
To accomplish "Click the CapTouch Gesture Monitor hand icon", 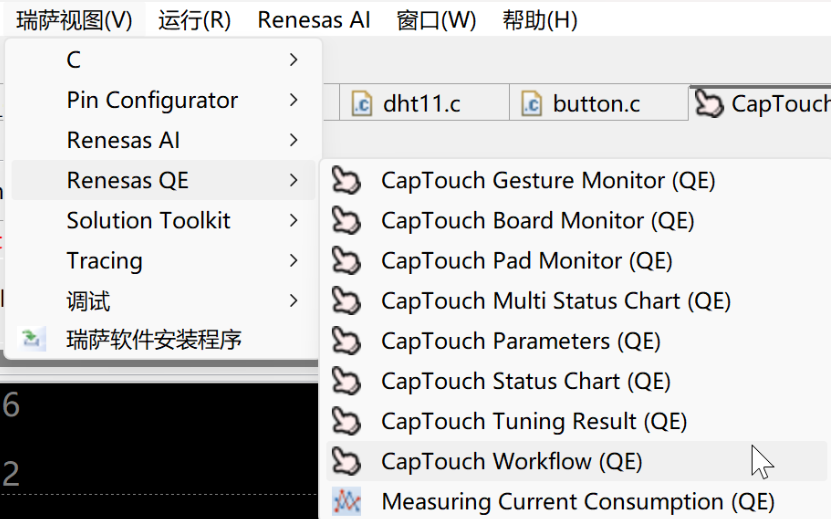I will point(346,181).
